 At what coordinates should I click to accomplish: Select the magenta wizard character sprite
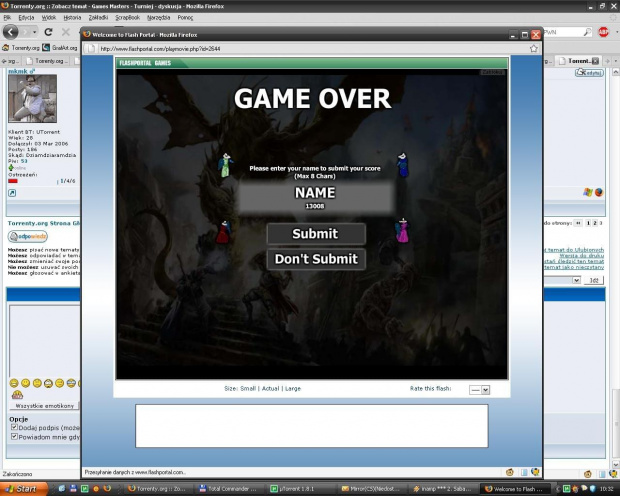[x=402, y=231]
